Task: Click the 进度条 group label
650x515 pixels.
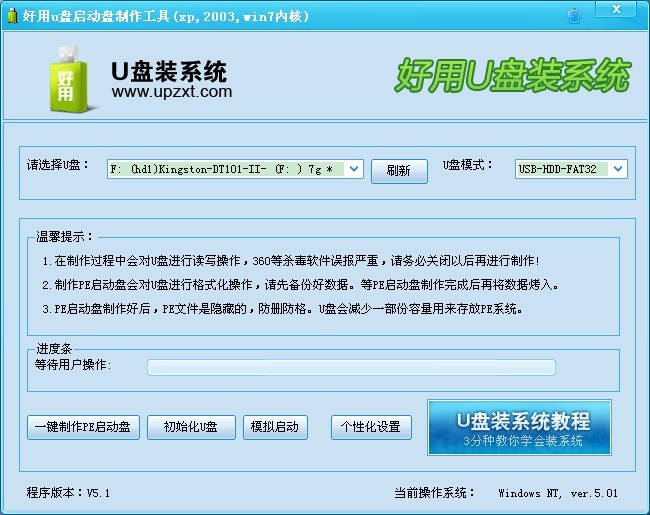Action: (54, 348)
